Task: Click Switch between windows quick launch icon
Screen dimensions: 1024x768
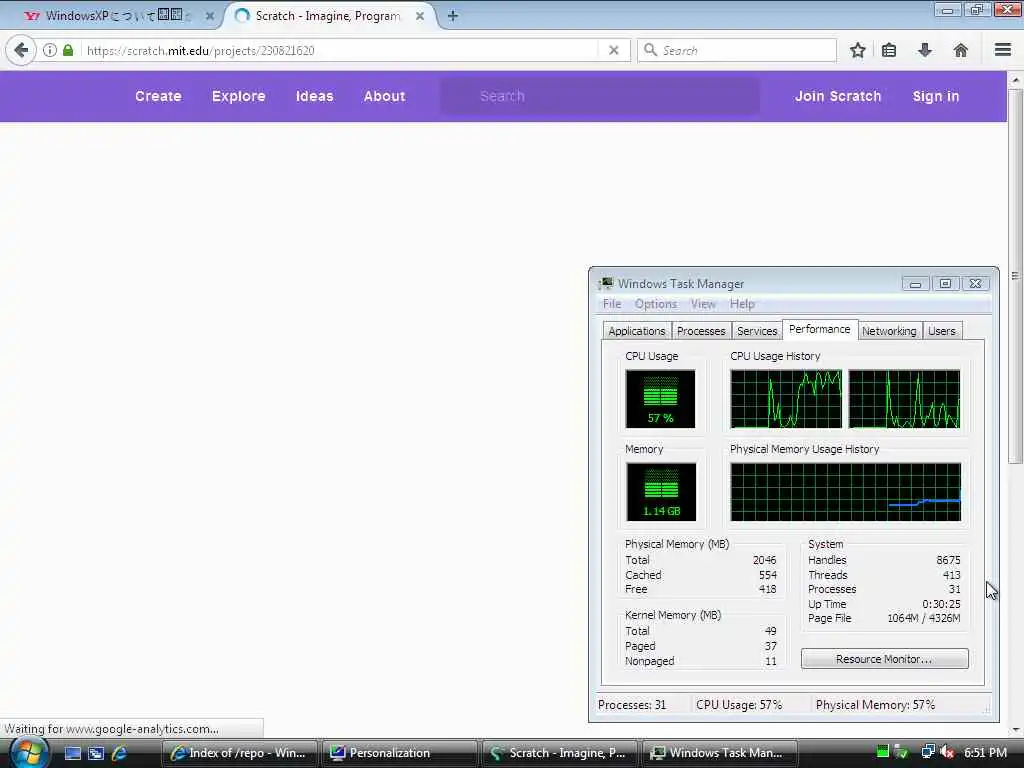Action: pyautogui.click(x=96, y=753)
